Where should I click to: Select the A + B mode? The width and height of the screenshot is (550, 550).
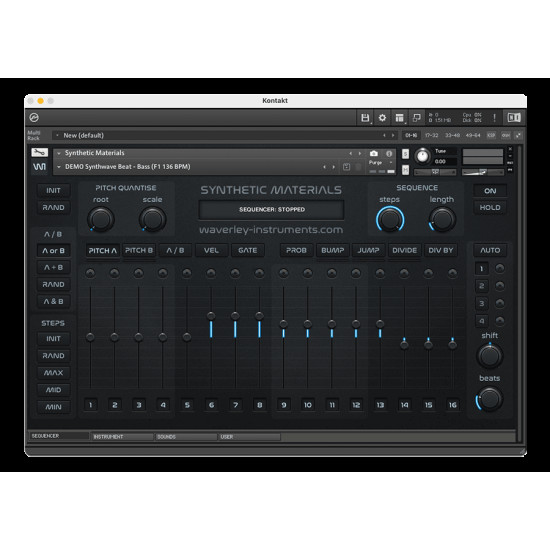[x=54, y=267]
